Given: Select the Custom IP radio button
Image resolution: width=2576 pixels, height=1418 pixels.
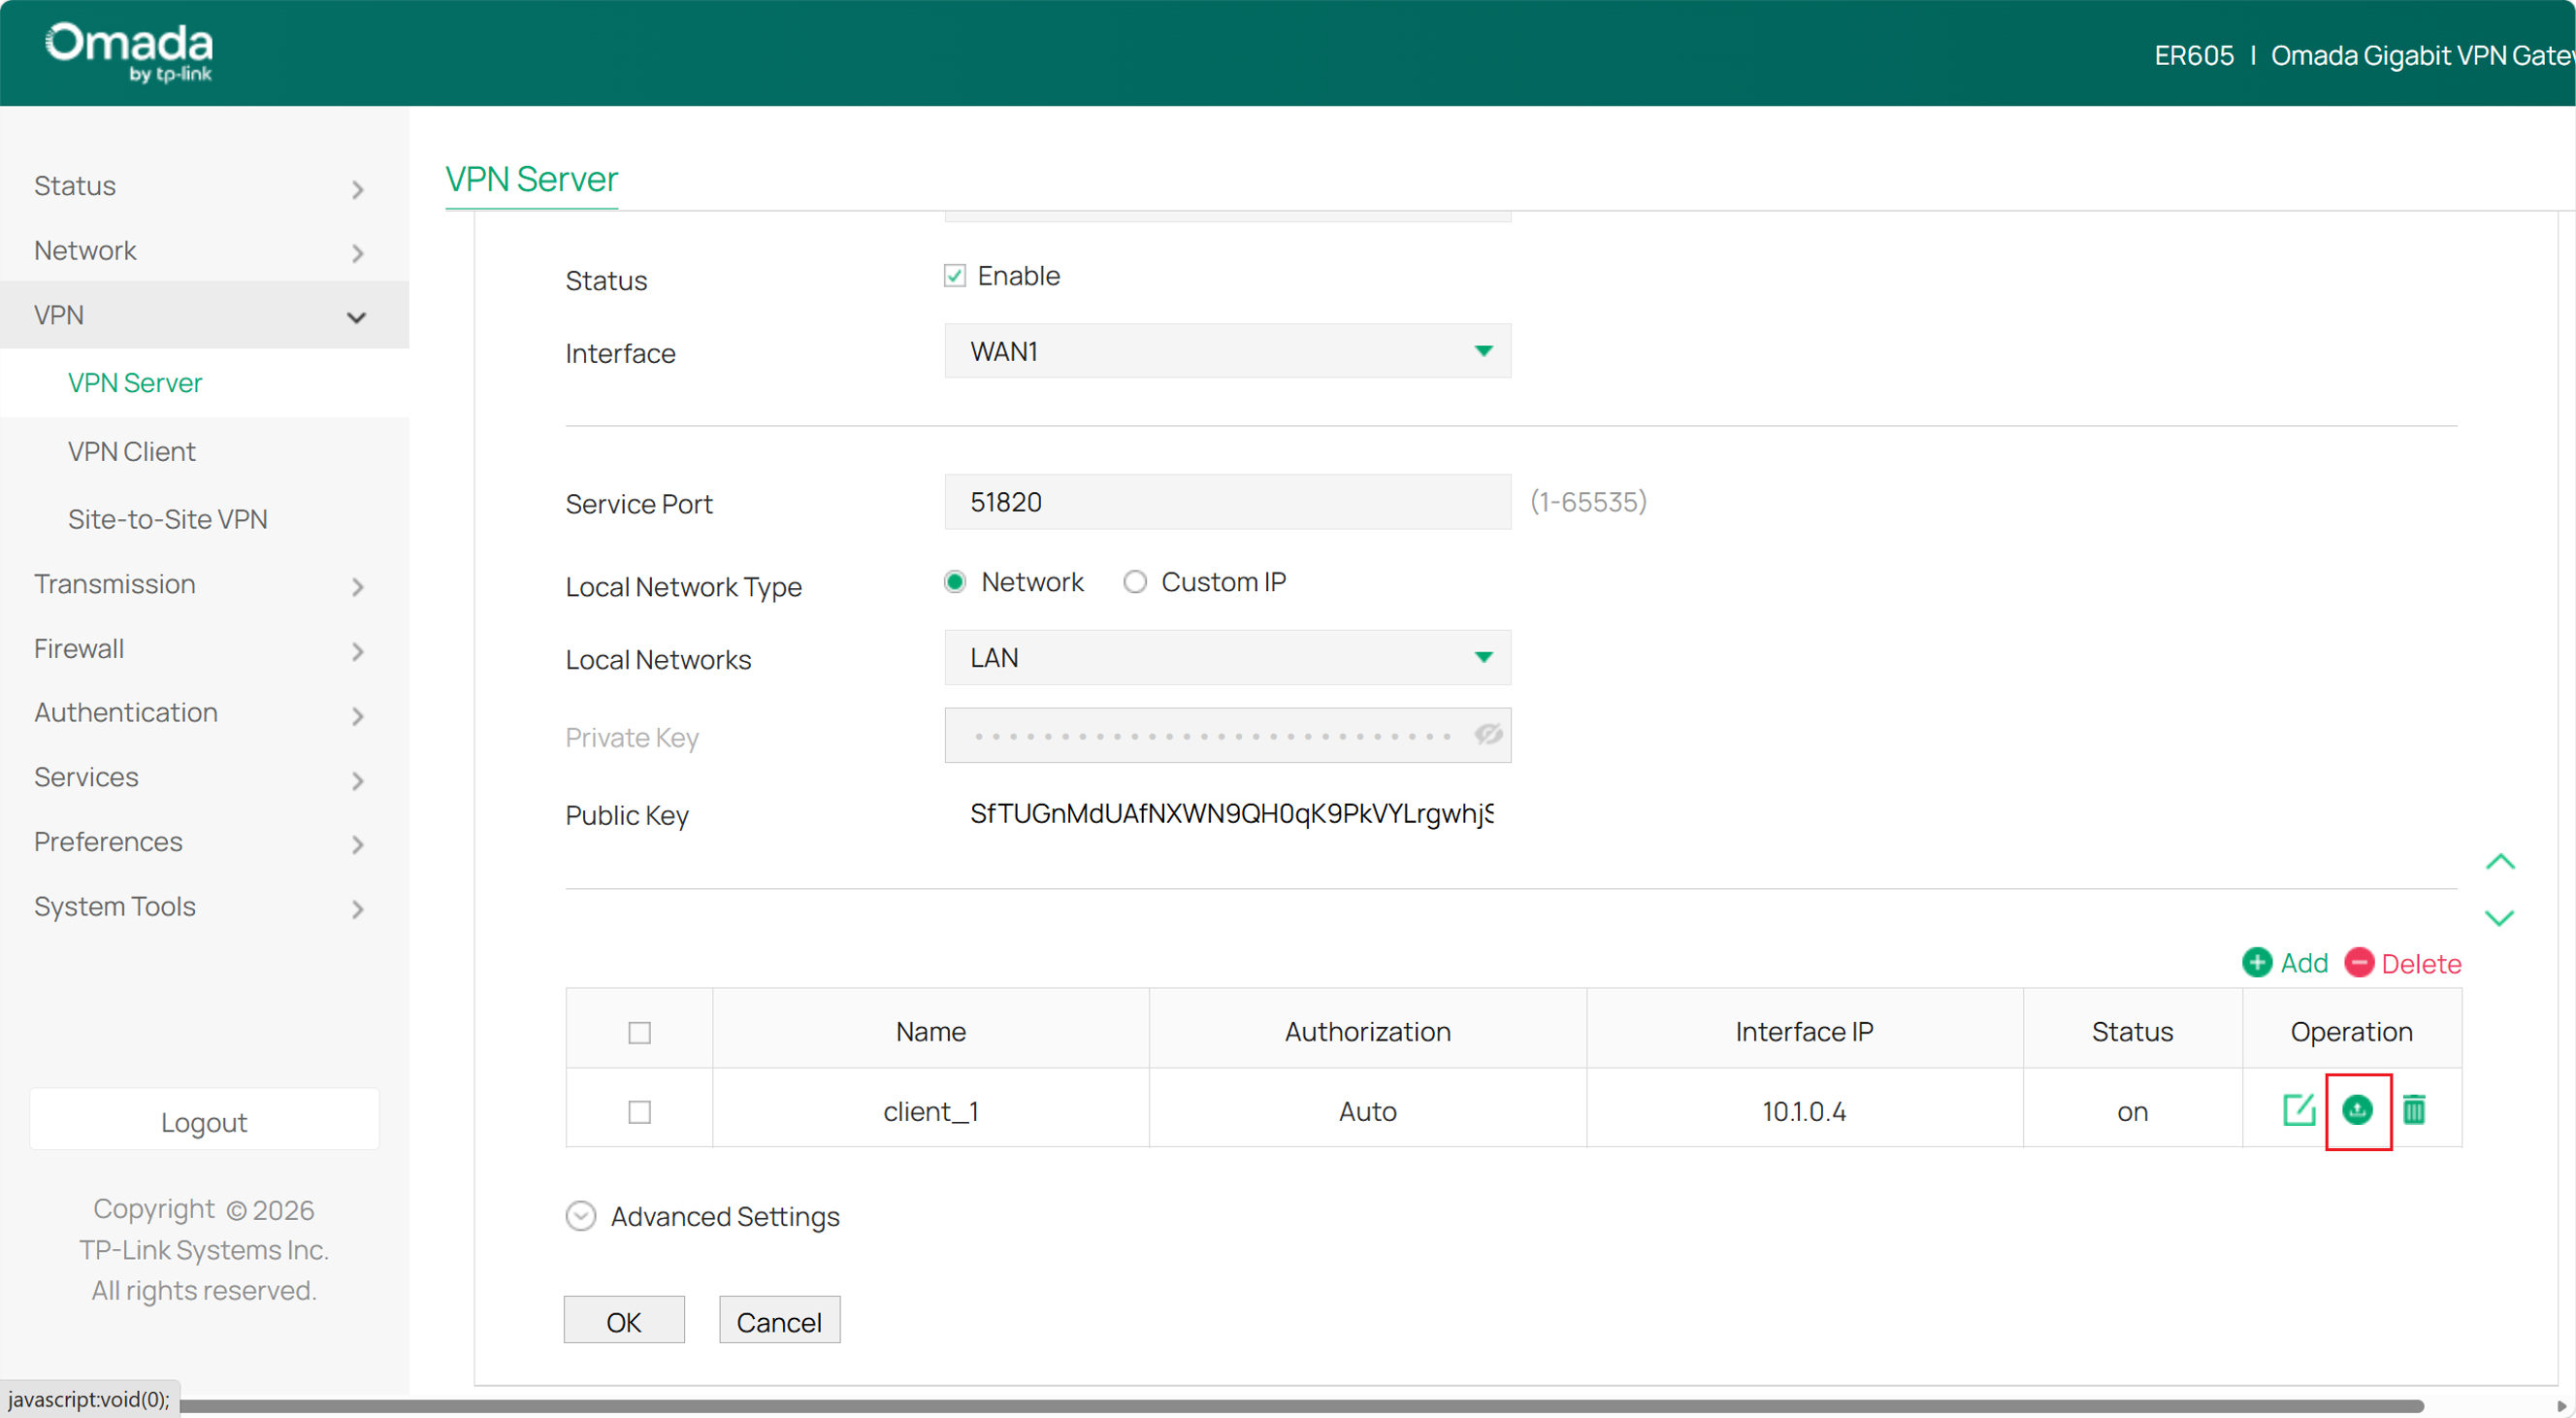Looking at the screenshot, I should coord(1134,582).
